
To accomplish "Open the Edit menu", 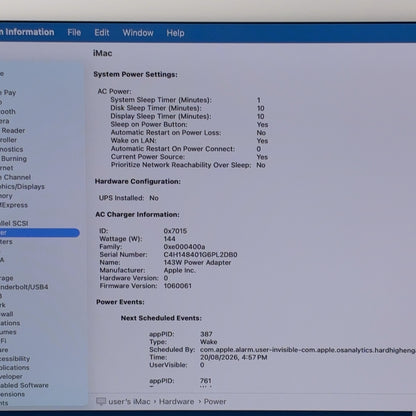I will 102,33.
